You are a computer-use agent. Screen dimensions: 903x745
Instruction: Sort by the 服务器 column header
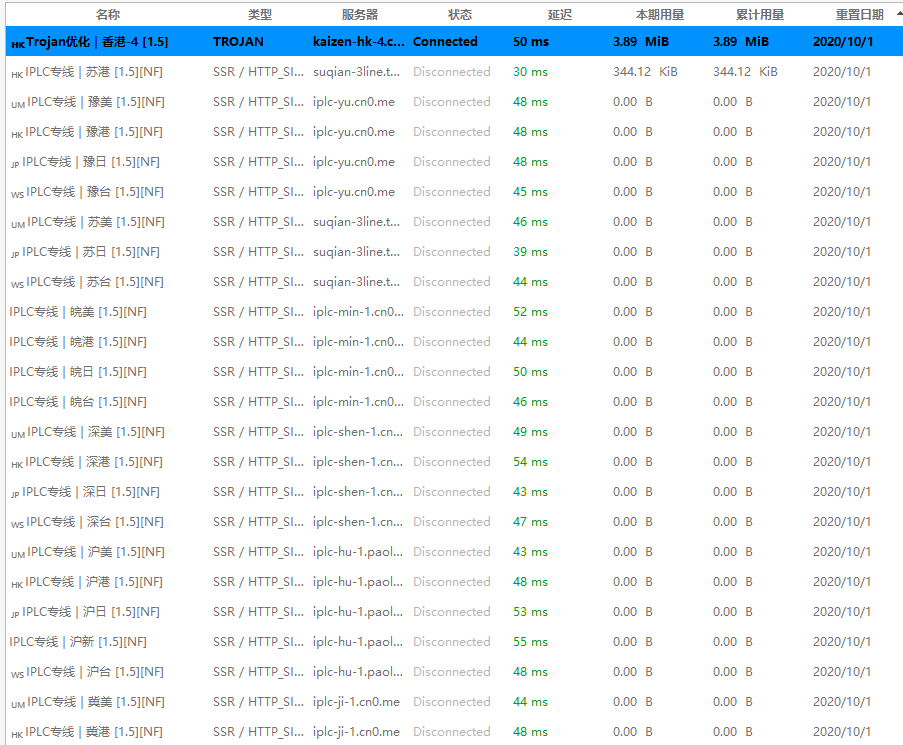(x=359, y=14)
